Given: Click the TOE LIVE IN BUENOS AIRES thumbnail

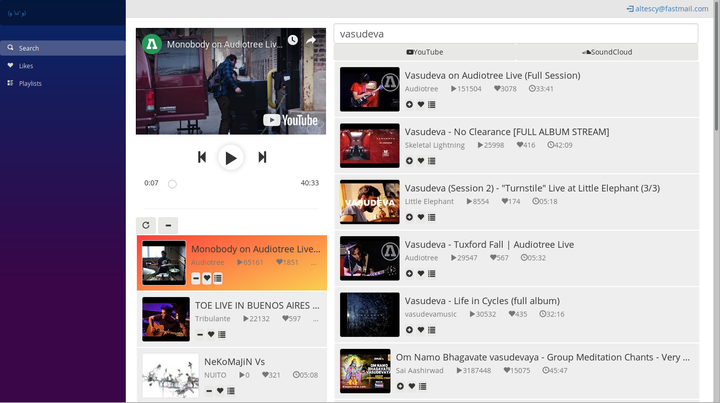Looking at the screenshot, I should (x=166, y=319).
